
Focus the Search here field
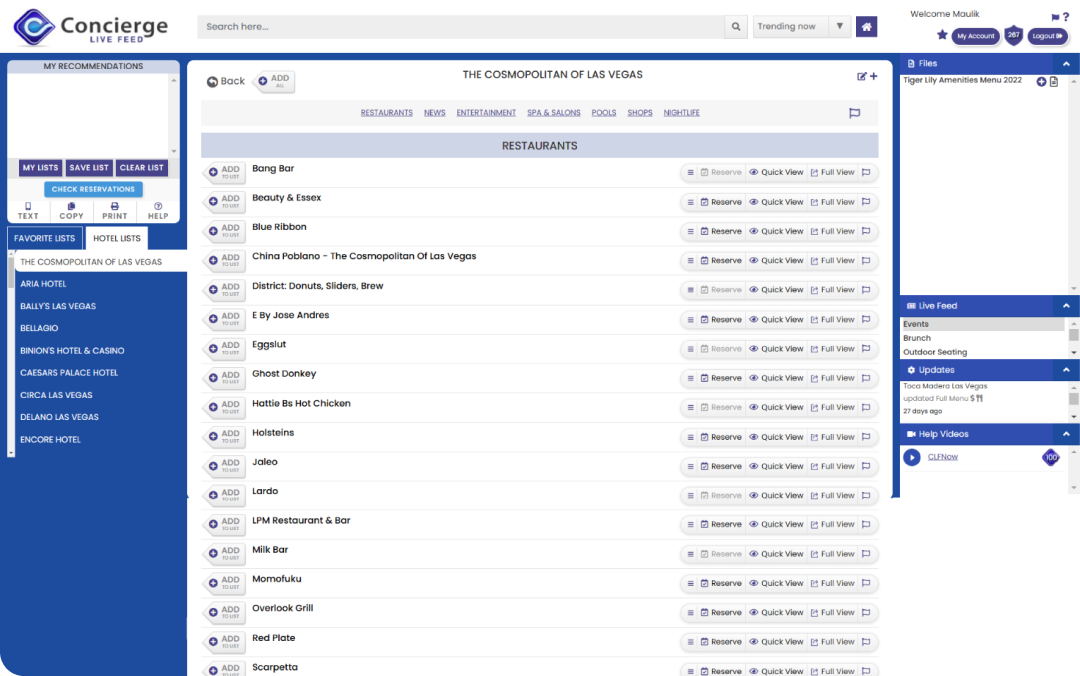click(x=461, y=27)
